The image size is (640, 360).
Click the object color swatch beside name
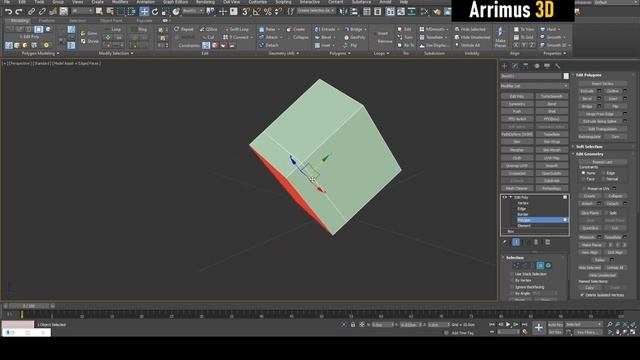pyautogui.click(x=566, y=76)
